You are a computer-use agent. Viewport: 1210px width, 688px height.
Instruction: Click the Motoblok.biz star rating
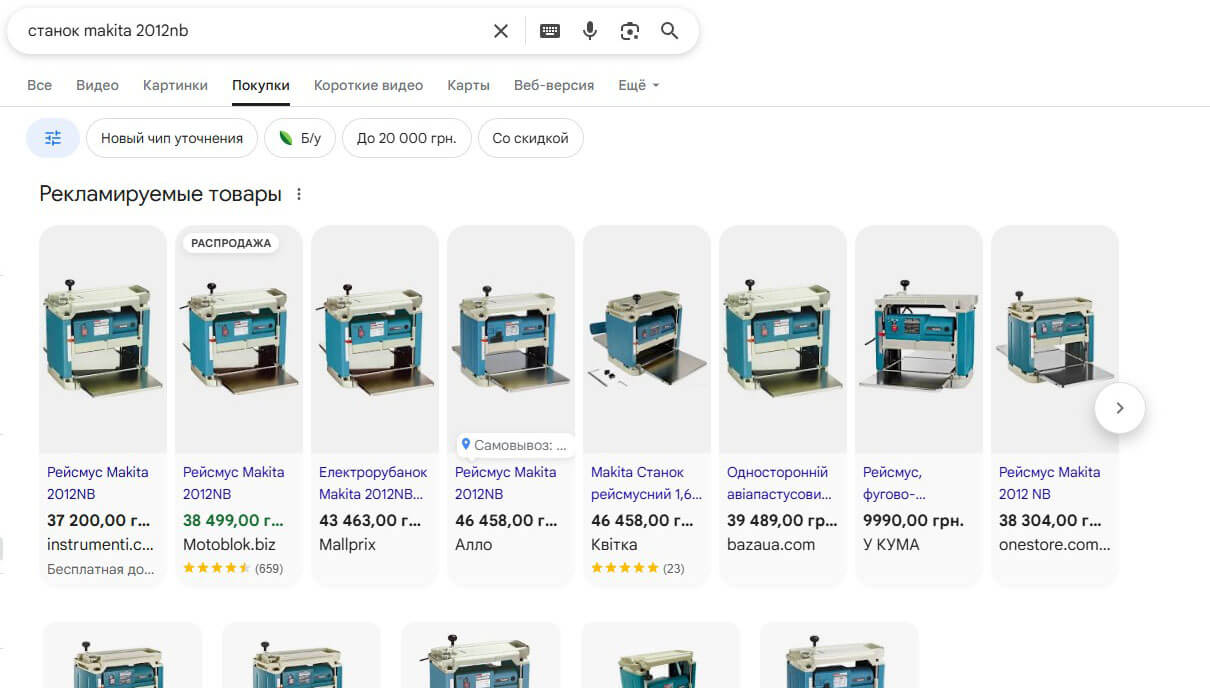pos(217,568)
